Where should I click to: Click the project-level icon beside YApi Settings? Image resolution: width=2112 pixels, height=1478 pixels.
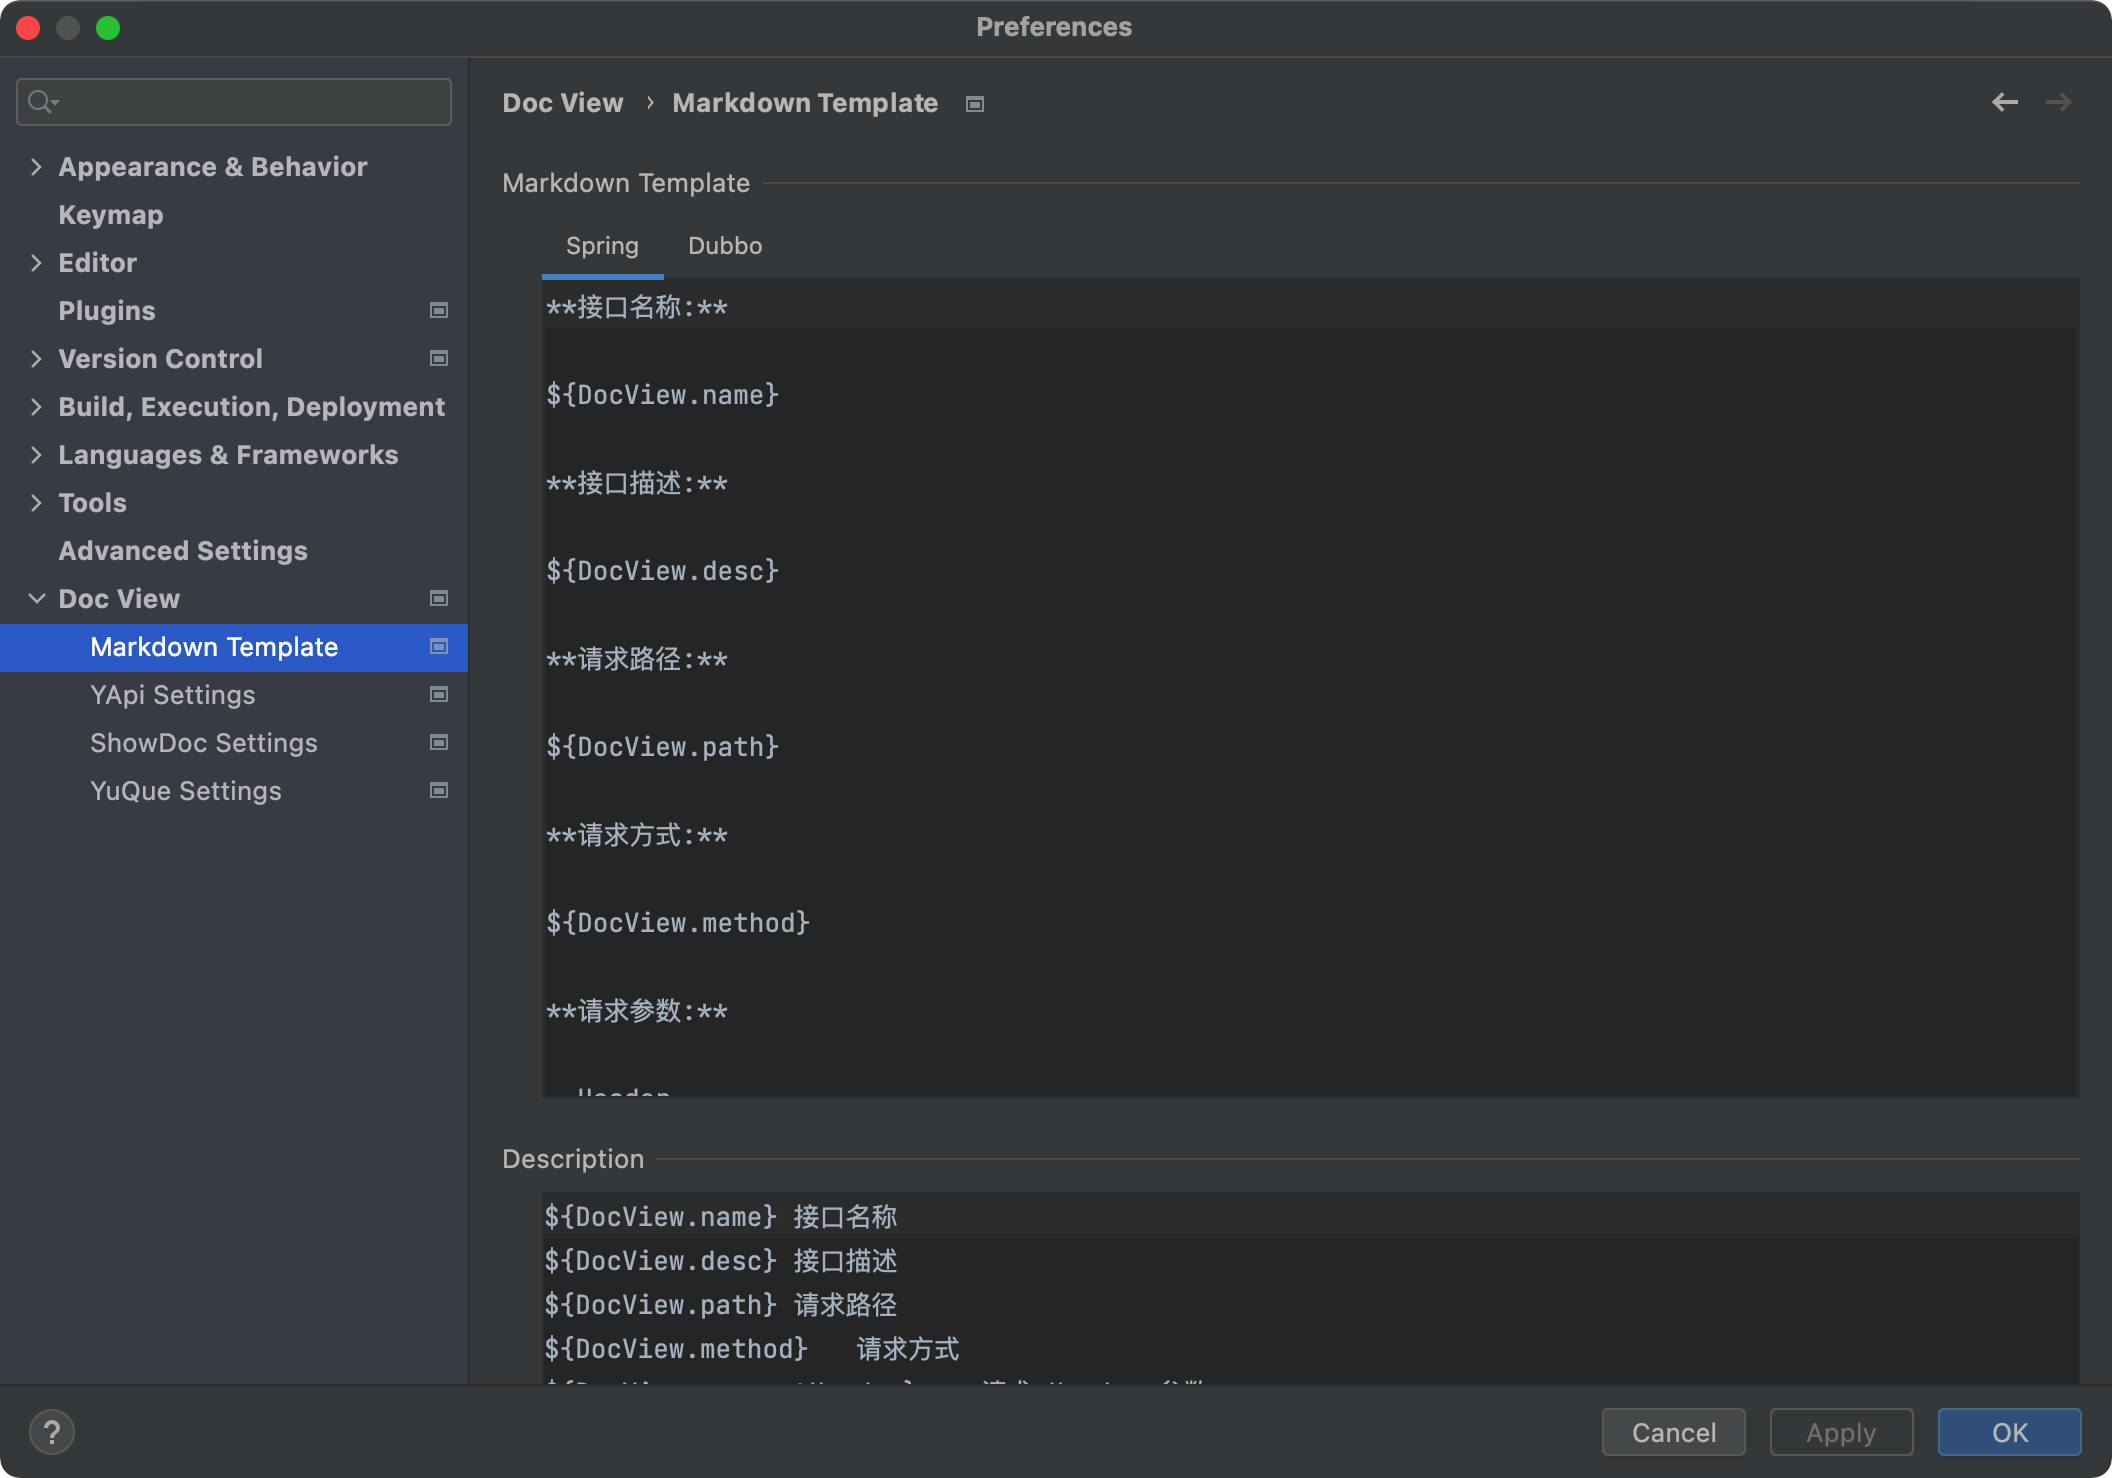(438, 694)
